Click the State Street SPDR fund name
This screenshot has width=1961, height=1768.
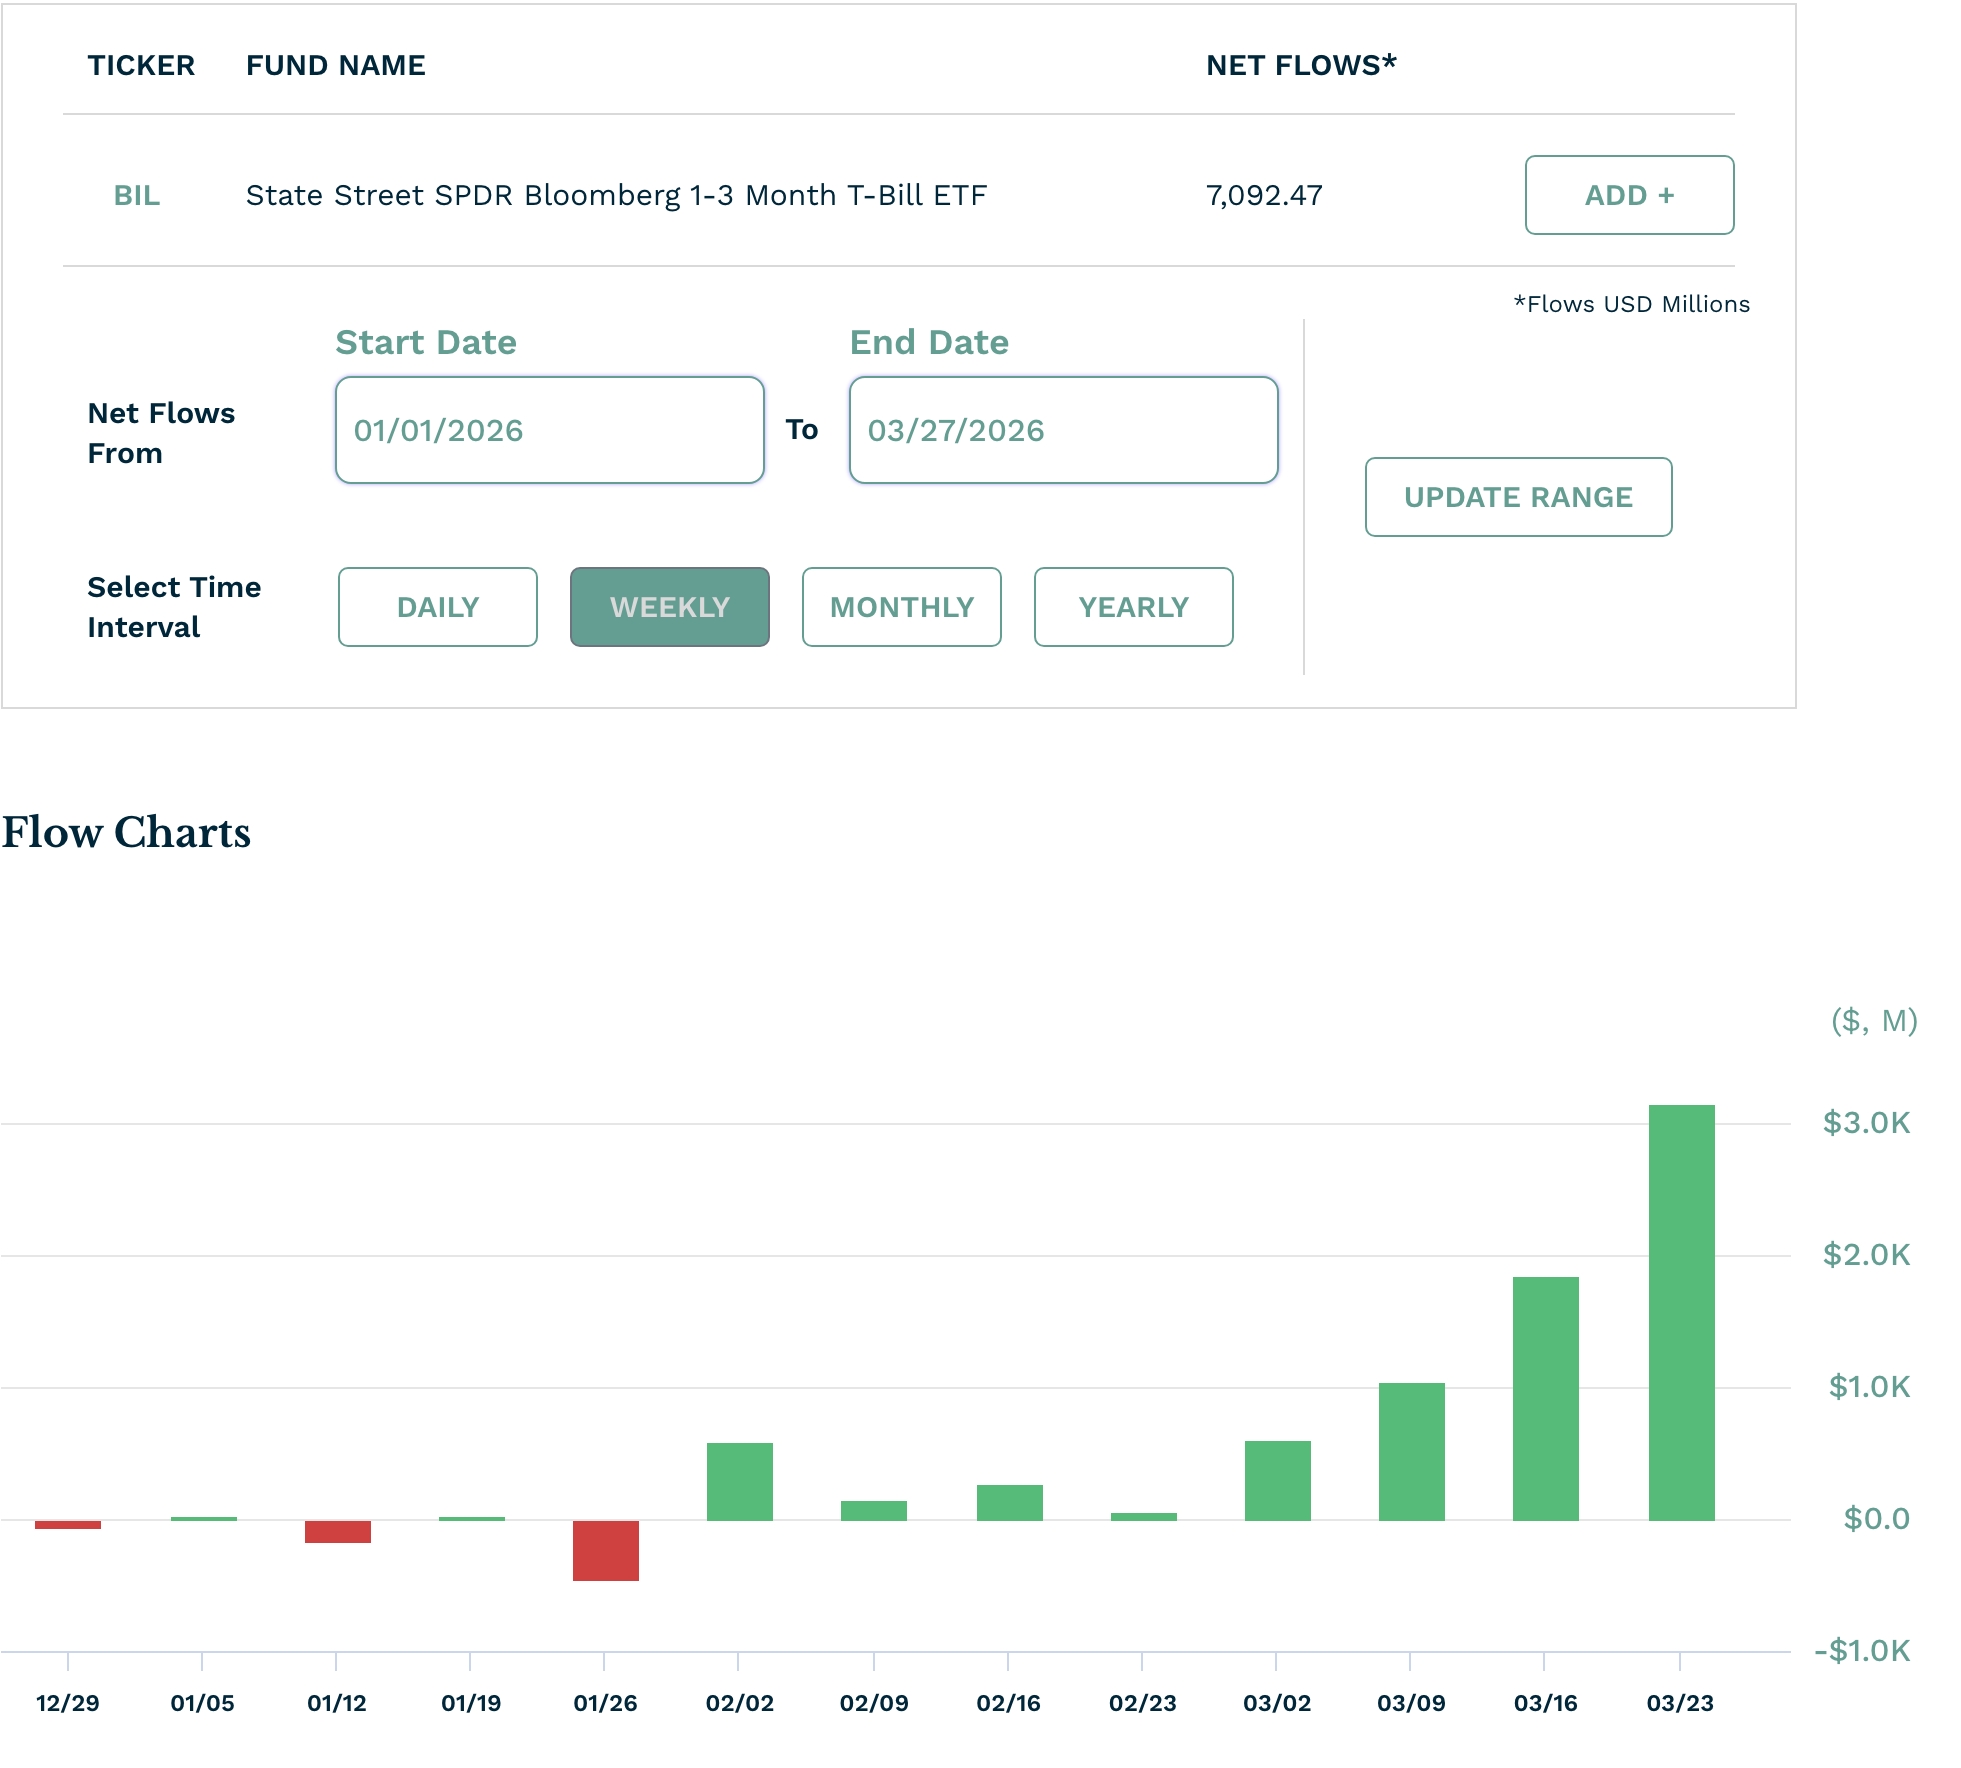[x=616, y=195]
